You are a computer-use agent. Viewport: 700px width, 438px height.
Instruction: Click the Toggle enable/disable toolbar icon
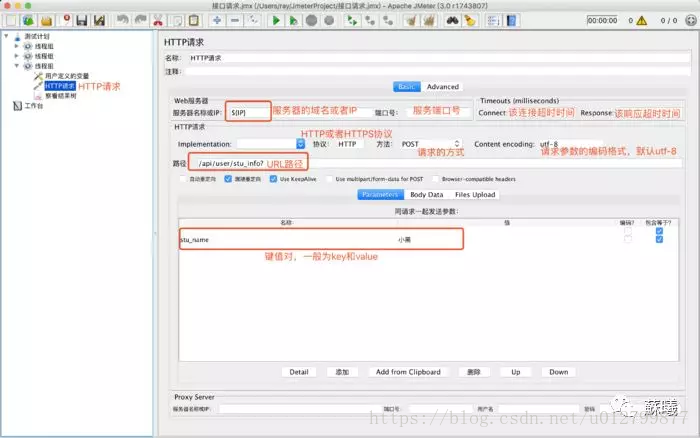253,21
